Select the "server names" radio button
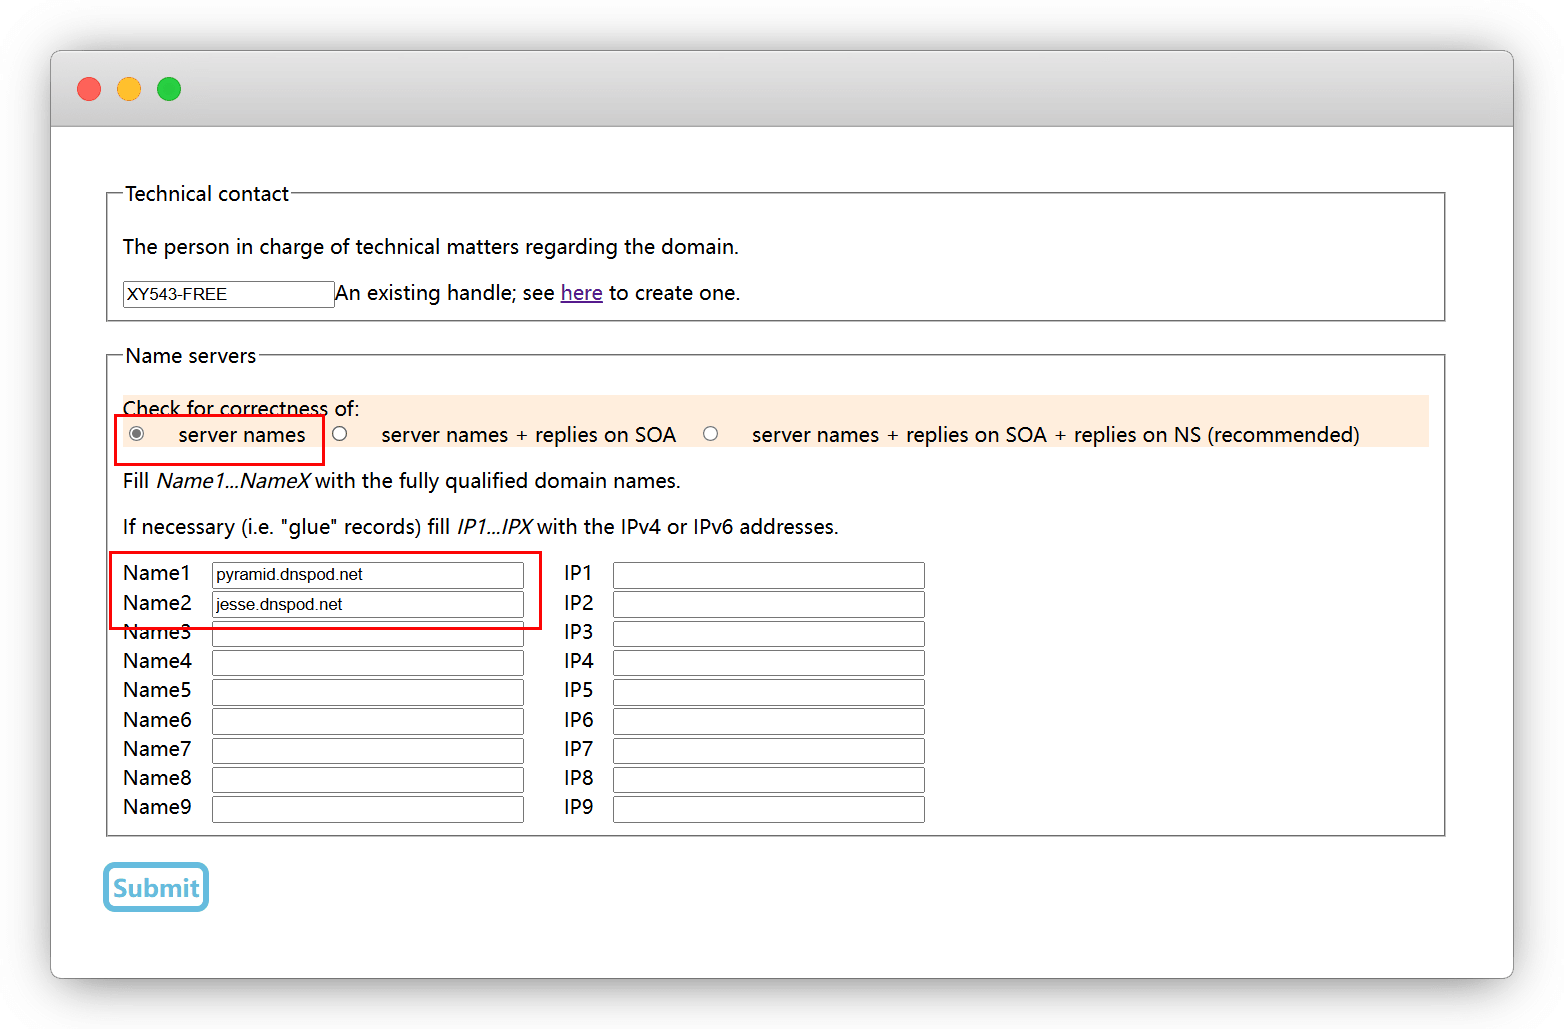Screen dimensions: 1564x1029 (x=137, y=434)
